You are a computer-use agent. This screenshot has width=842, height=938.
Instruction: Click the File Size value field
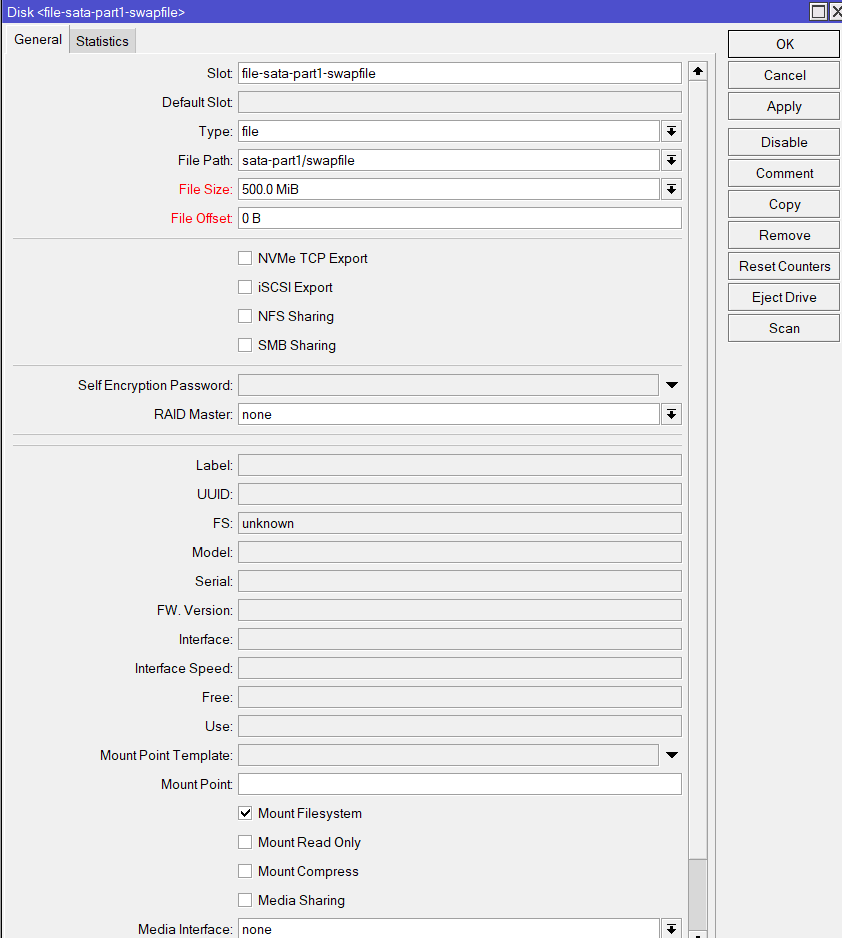449,190
